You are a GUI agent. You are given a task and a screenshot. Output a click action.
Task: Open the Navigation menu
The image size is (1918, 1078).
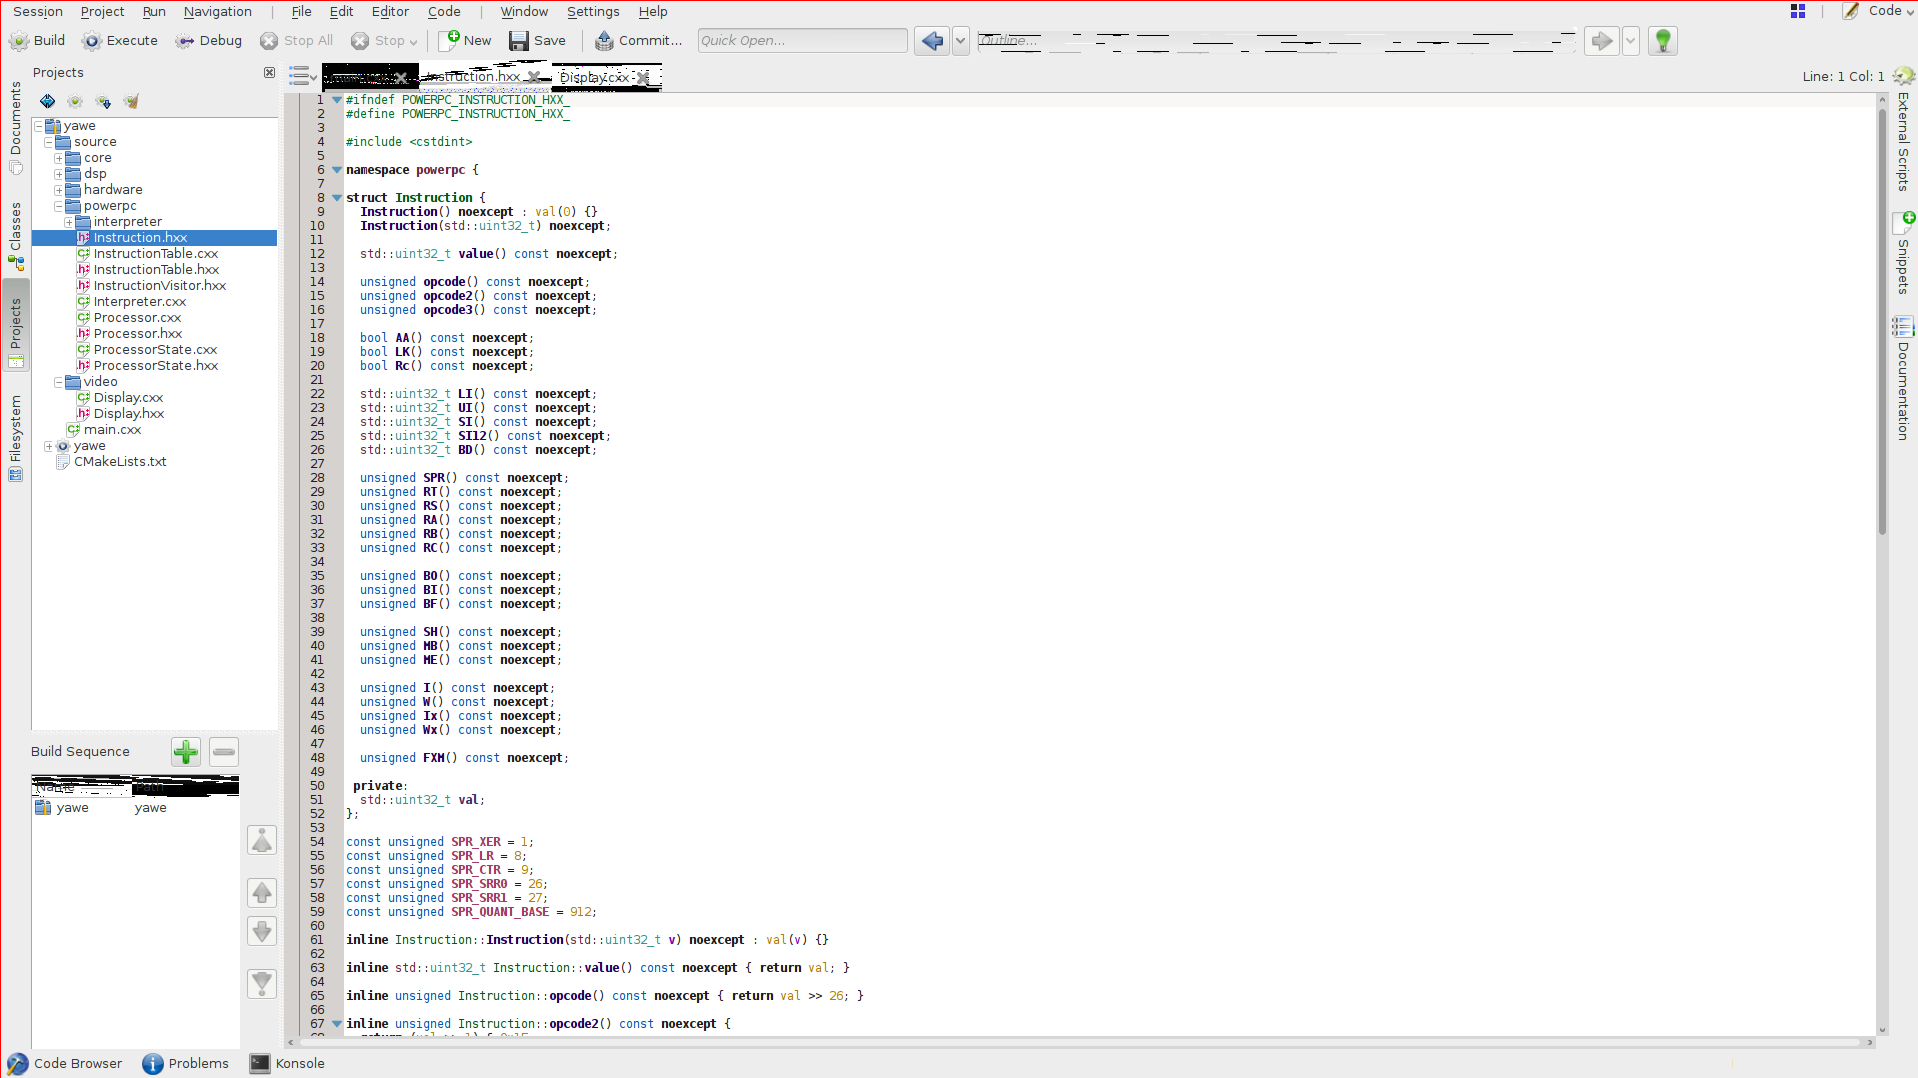pos(217,12)
